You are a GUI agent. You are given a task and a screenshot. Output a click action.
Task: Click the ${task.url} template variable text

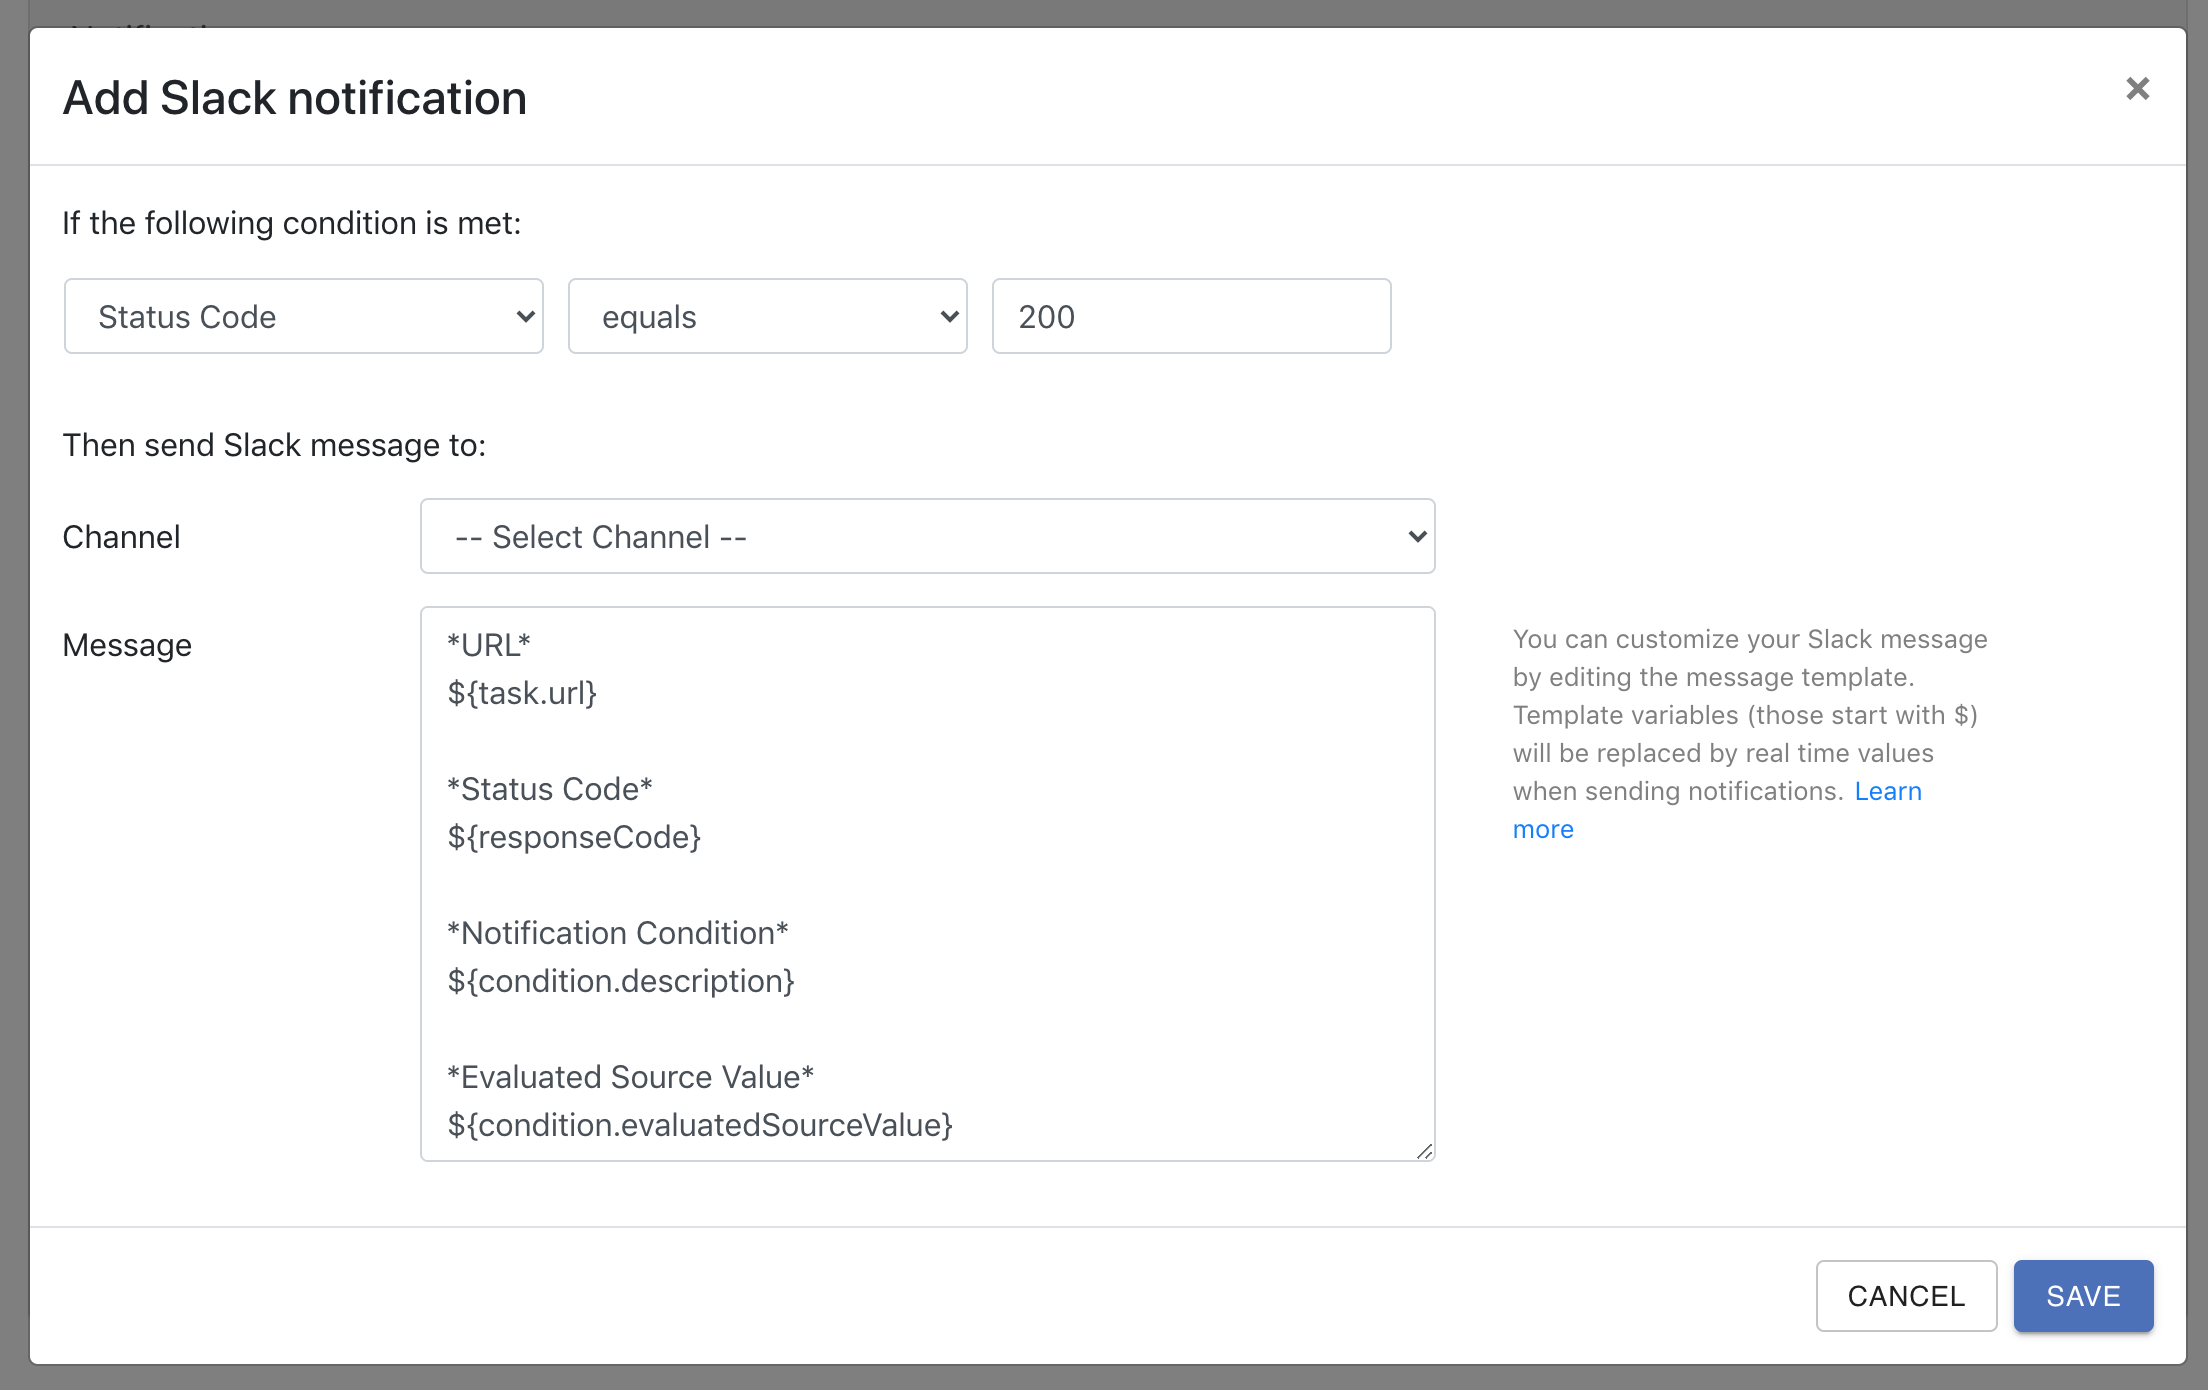point(522,693)
